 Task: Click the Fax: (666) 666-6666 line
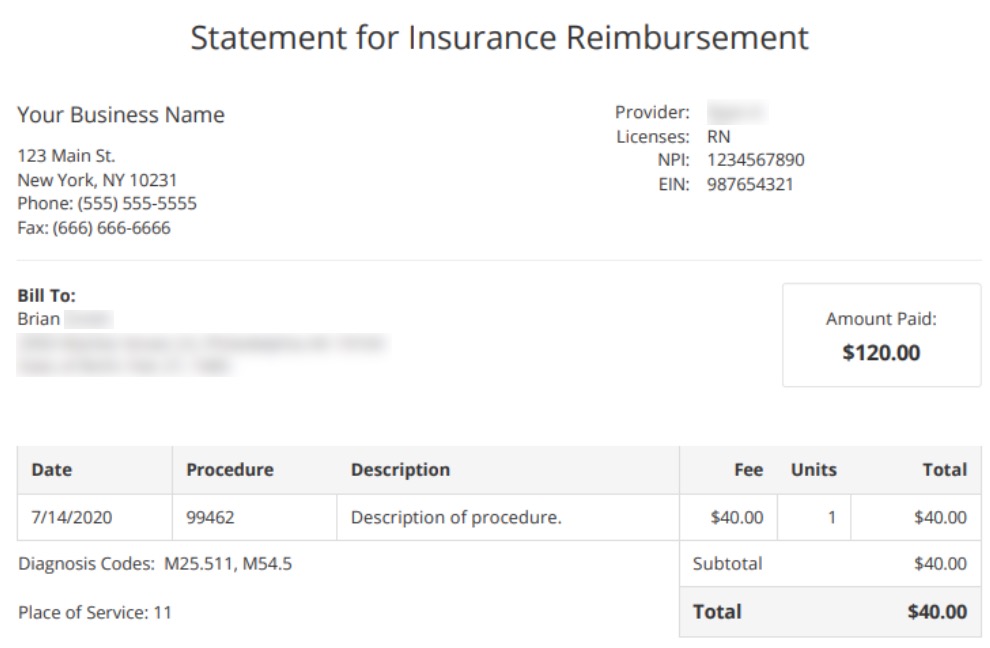(94, 227)
